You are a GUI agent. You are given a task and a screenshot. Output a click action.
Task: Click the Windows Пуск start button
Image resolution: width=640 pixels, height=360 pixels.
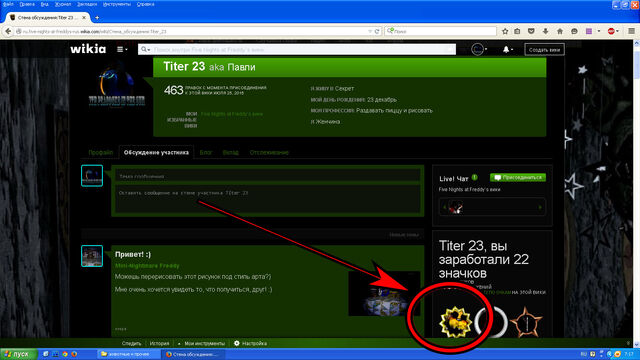coord(18,354)
